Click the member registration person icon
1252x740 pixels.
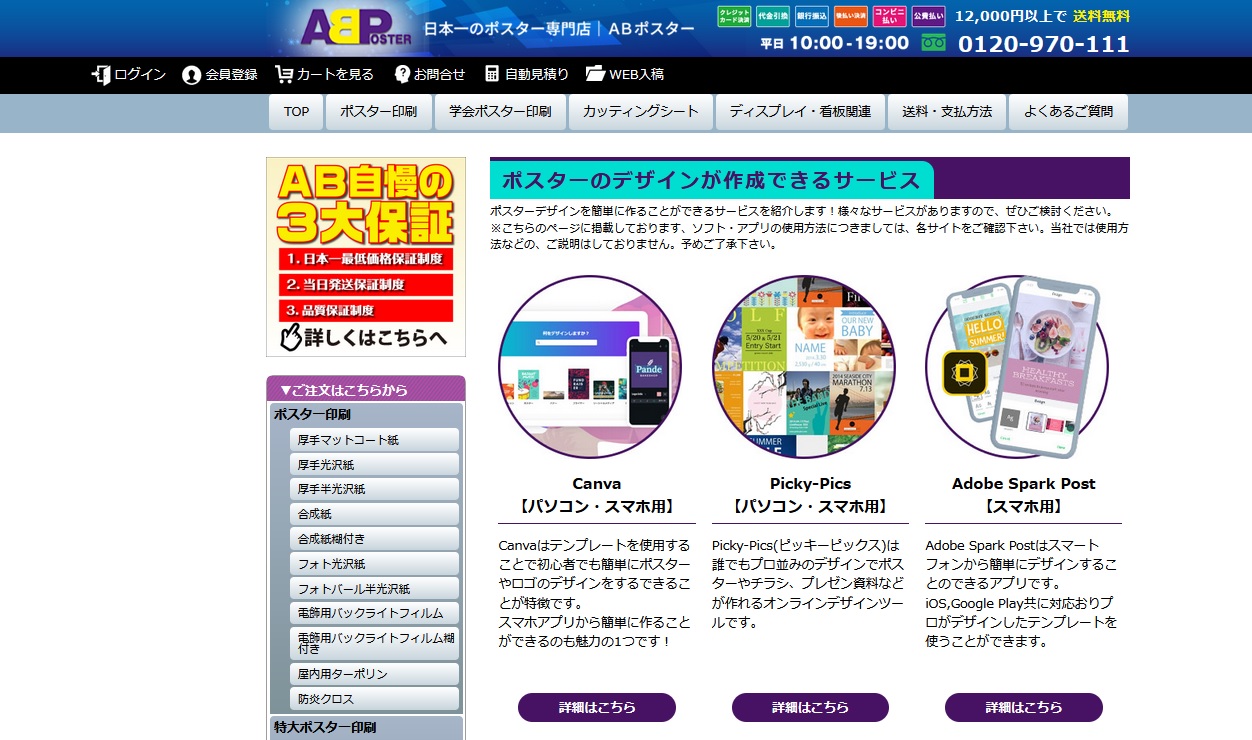coord(192,75)
